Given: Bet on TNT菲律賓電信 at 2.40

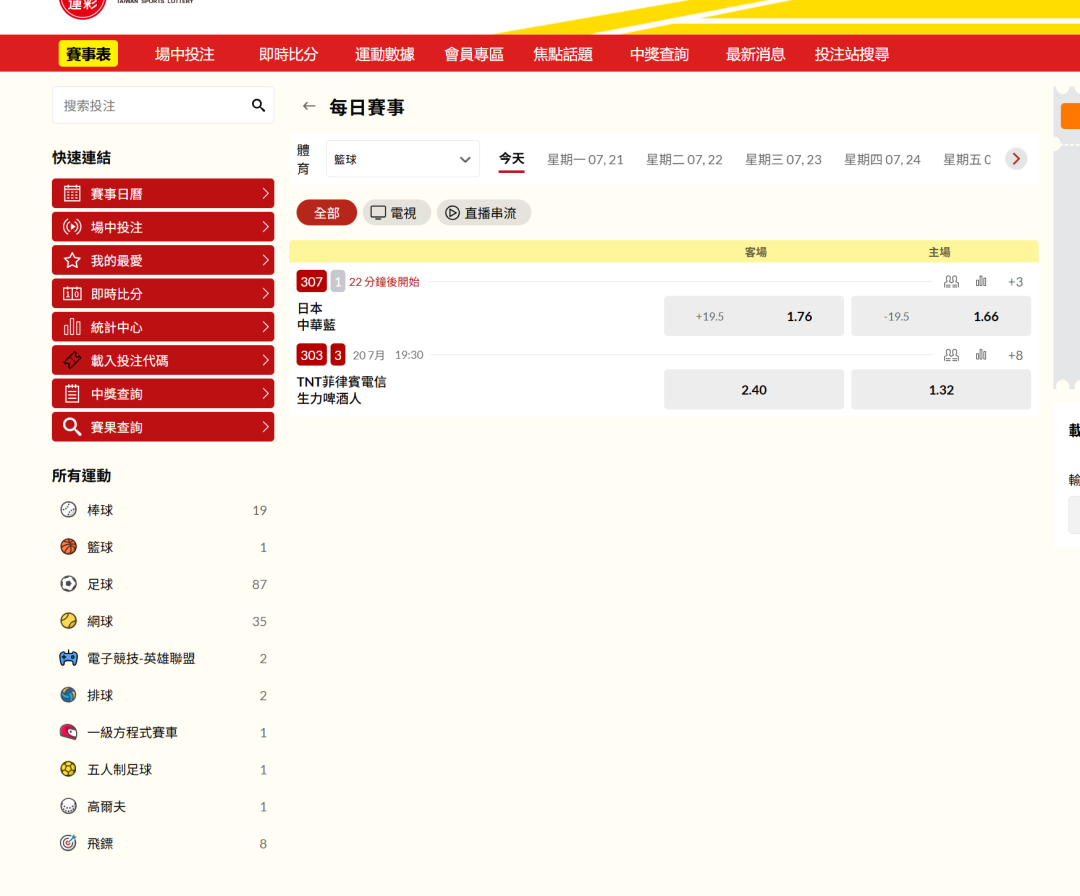Looking at the screenshot, I should point(754,390).
